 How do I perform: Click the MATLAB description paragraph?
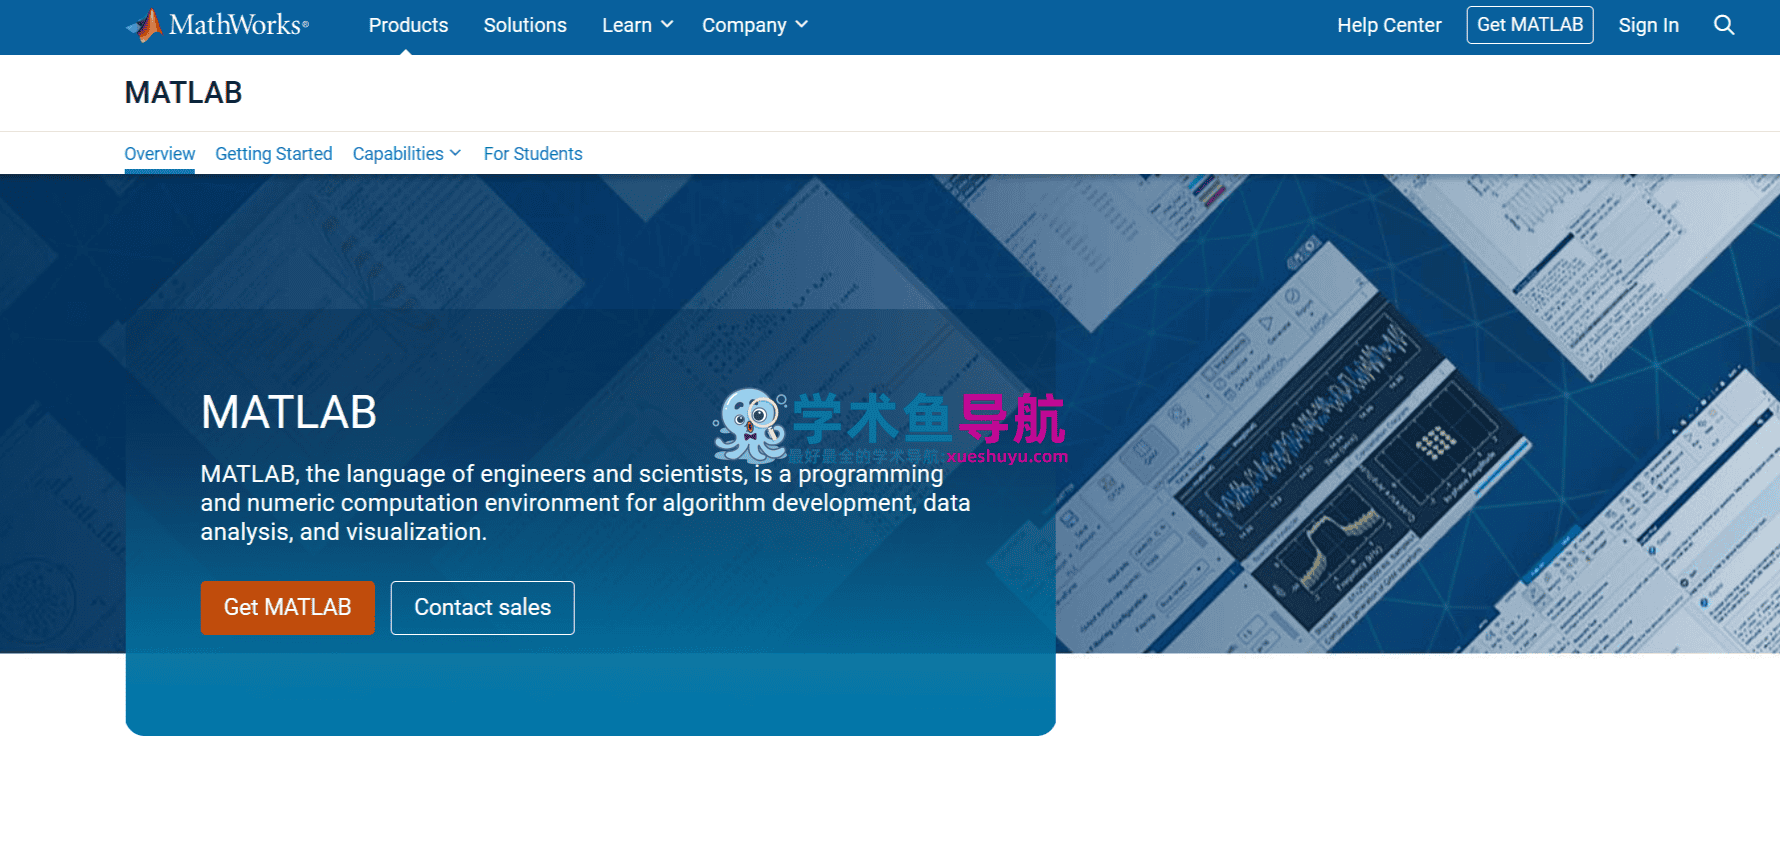click(585, 503)
